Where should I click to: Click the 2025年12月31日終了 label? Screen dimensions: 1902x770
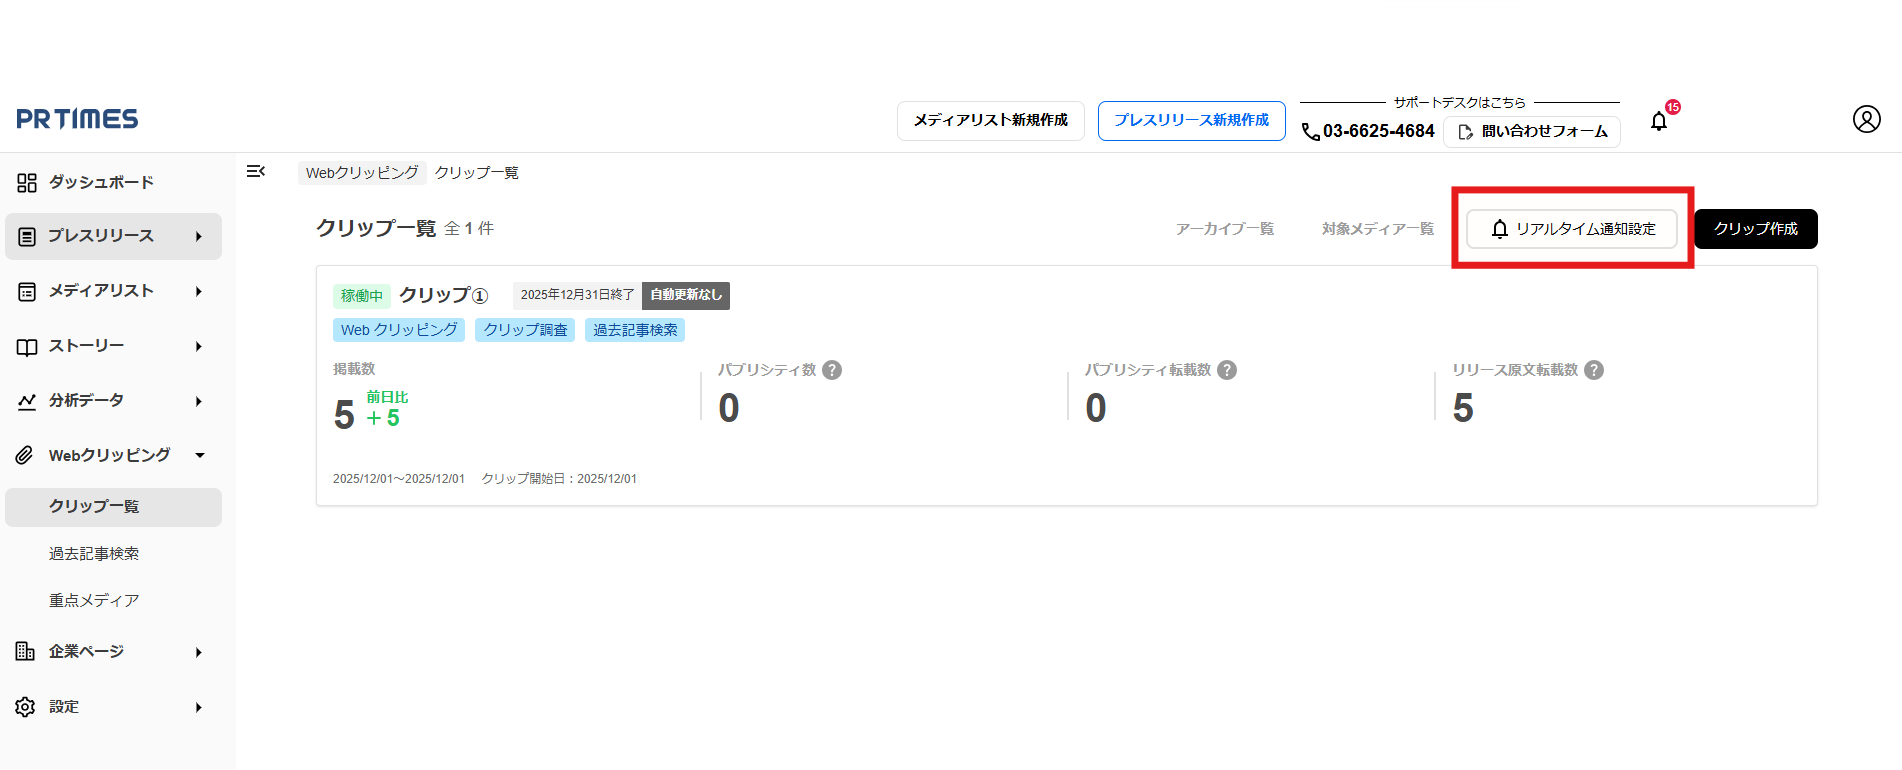[x=577, y=295]
